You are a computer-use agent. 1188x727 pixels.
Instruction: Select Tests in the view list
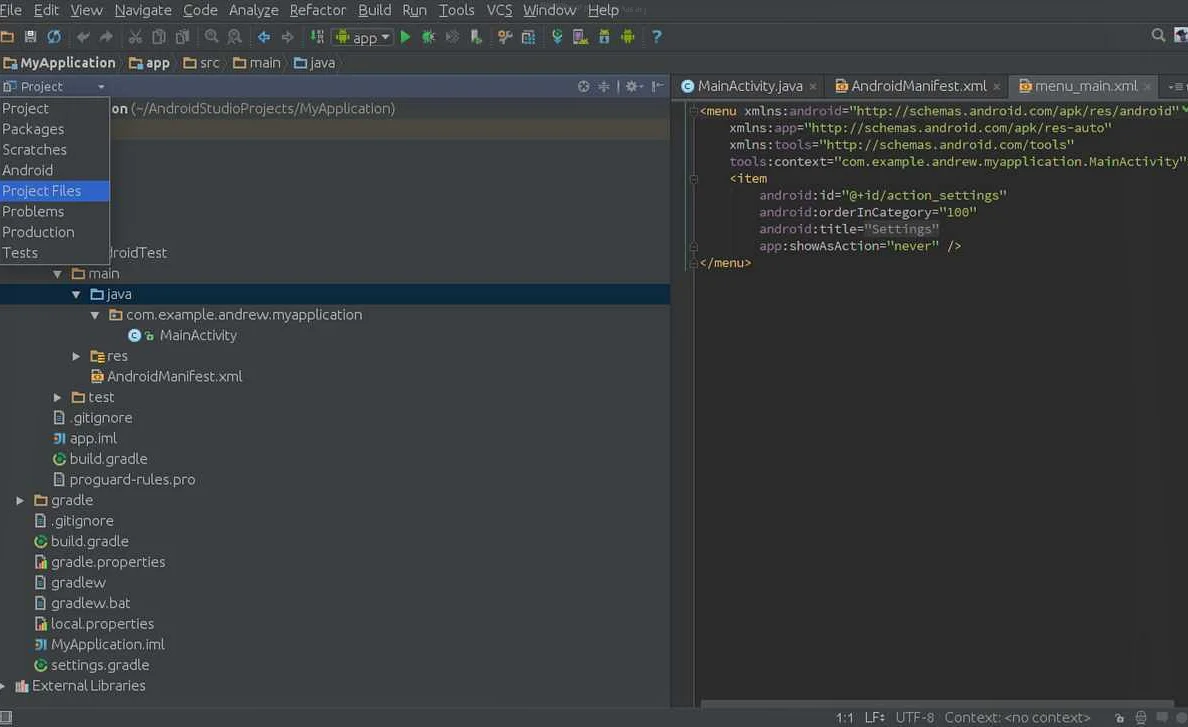coord(55,252)
